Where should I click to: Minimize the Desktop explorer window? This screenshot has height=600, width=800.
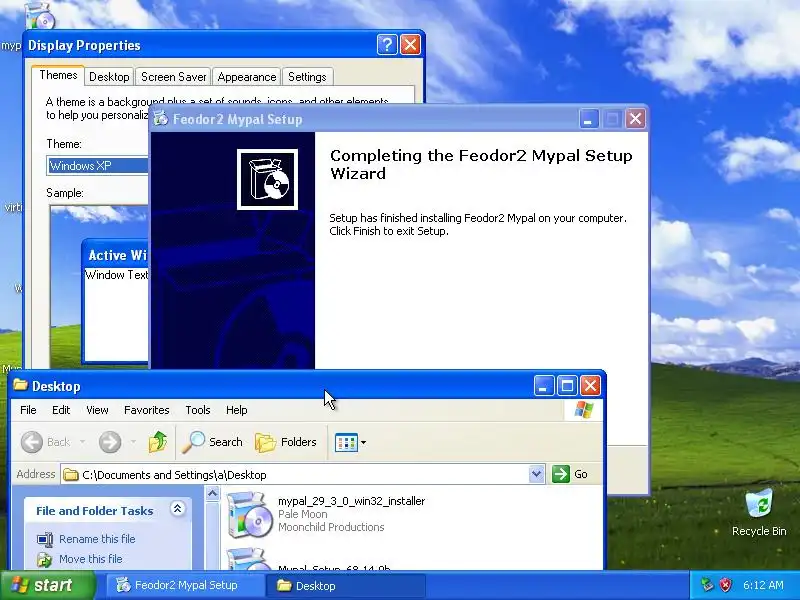click(x=544, y=386)
